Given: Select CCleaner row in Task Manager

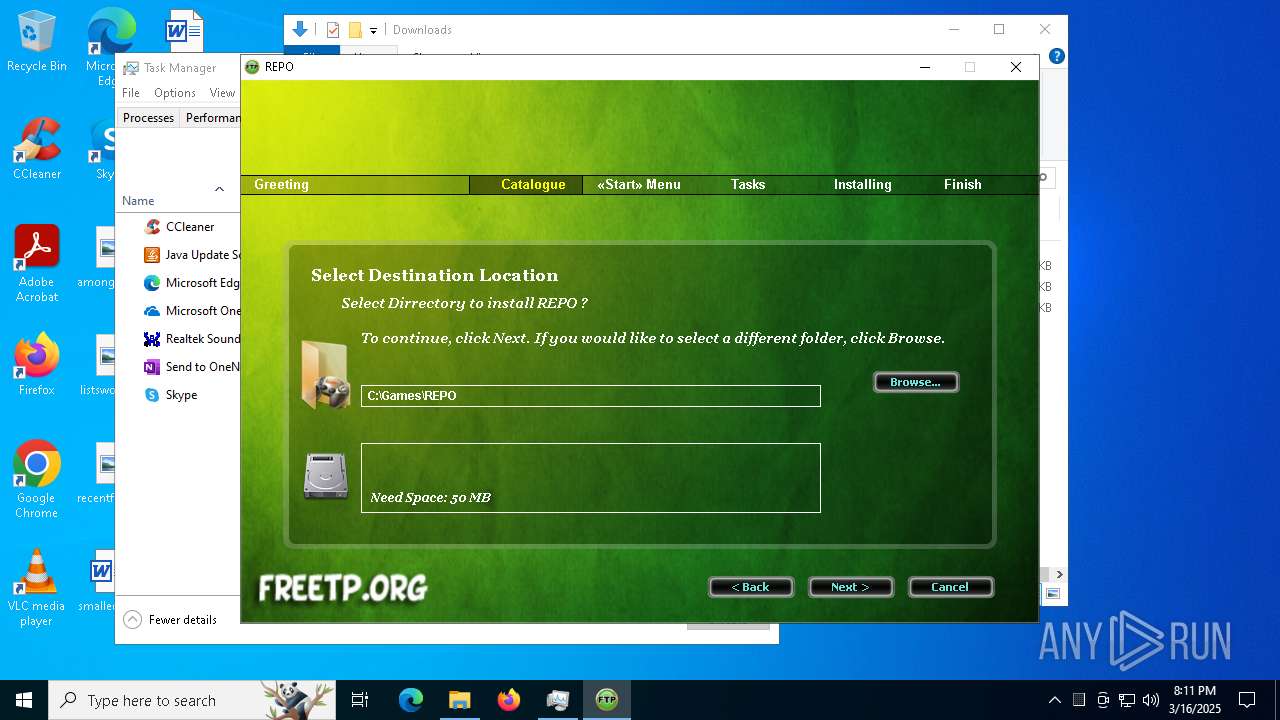Looking at the screenshot, I should (178, 227).
